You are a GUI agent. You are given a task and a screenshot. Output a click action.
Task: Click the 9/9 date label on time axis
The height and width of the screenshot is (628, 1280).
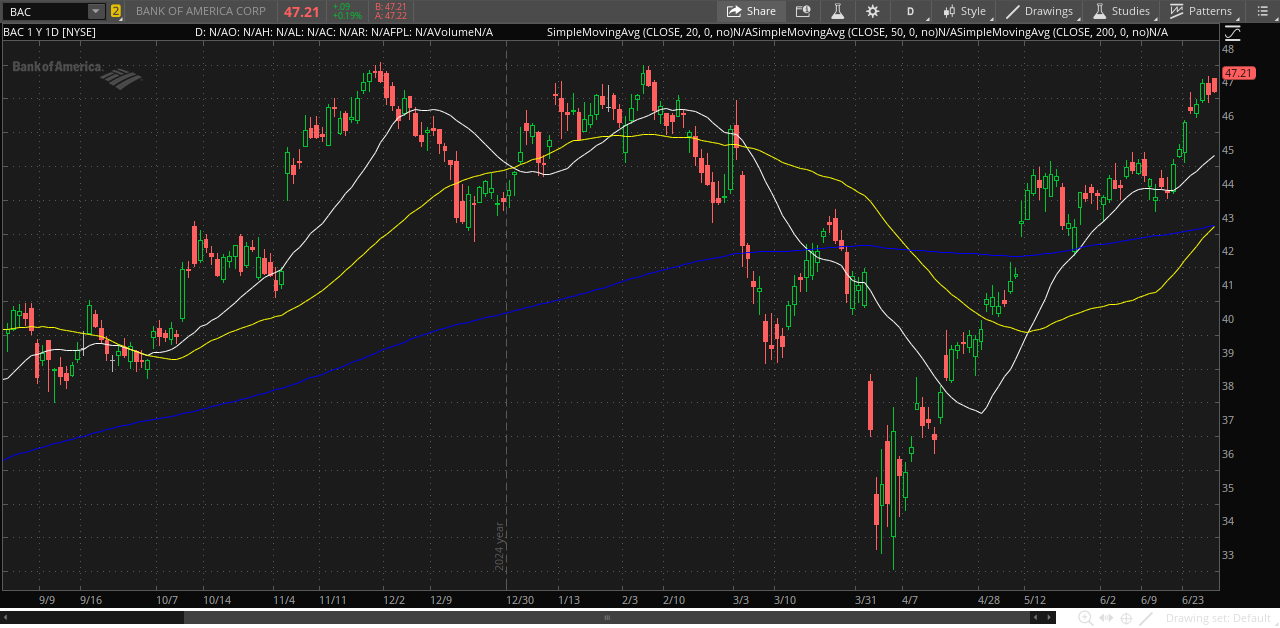pos(47,600)
